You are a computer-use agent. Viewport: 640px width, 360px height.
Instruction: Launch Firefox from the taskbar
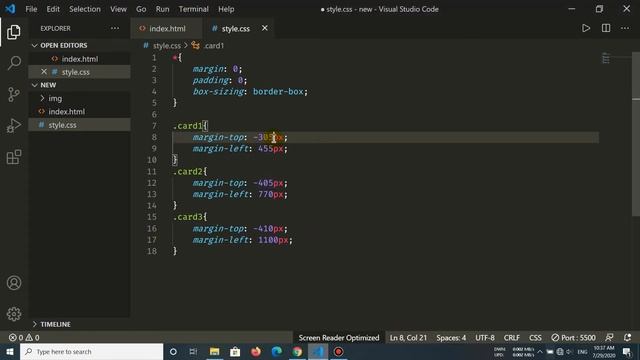pos(256,351)
